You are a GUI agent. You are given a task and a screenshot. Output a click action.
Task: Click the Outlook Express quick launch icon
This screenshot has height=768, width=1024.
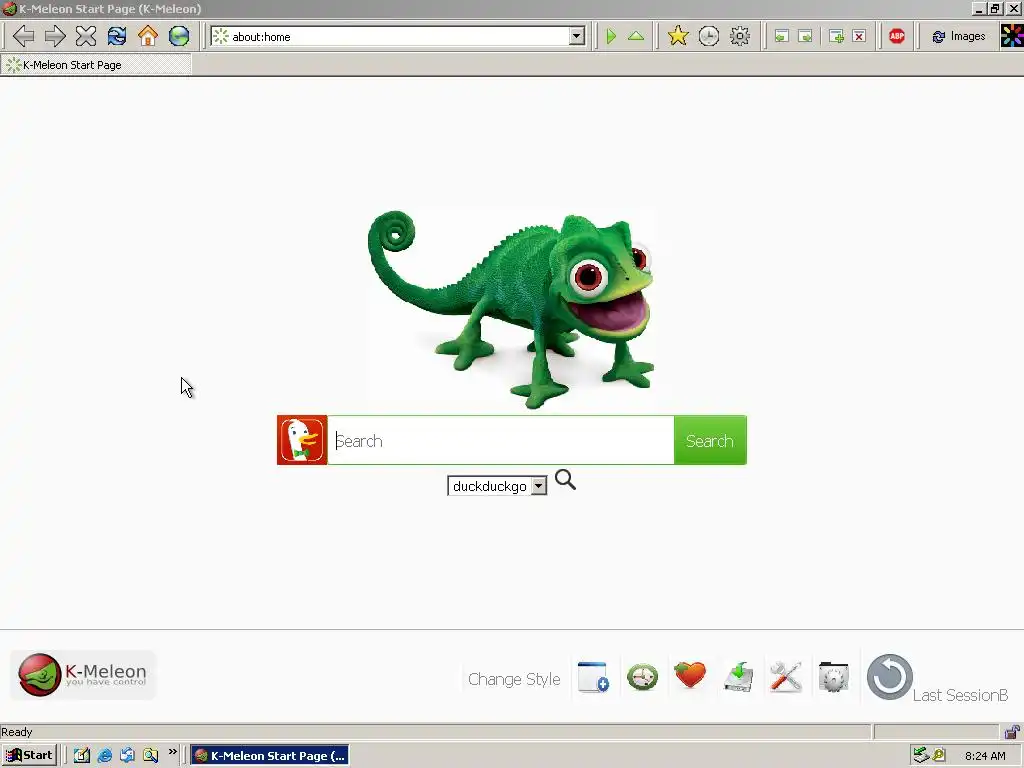(x=127, y=756)
